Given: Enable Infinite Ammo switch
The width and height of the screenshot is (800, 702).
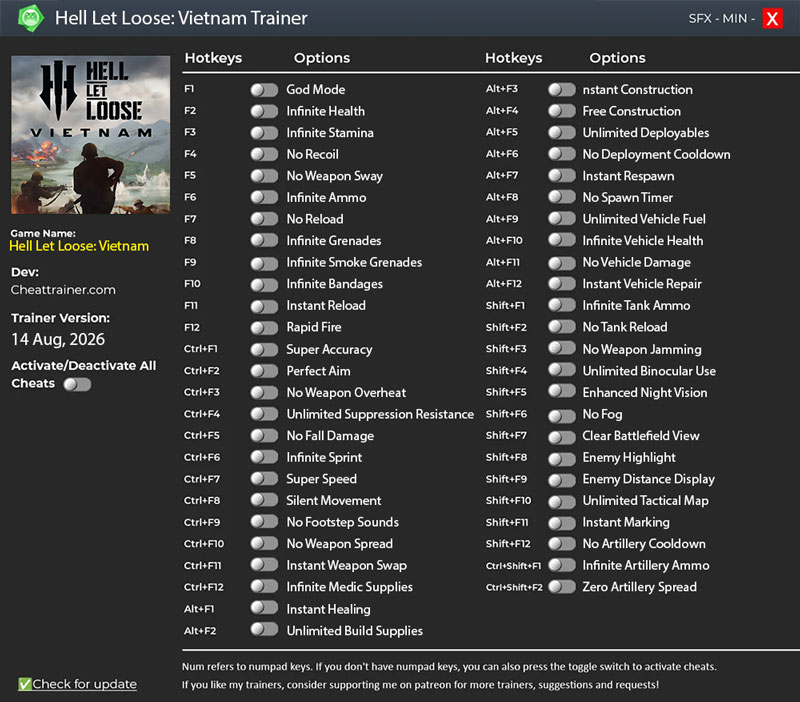Looking at the screenshot, I should (x=264, y=197).
